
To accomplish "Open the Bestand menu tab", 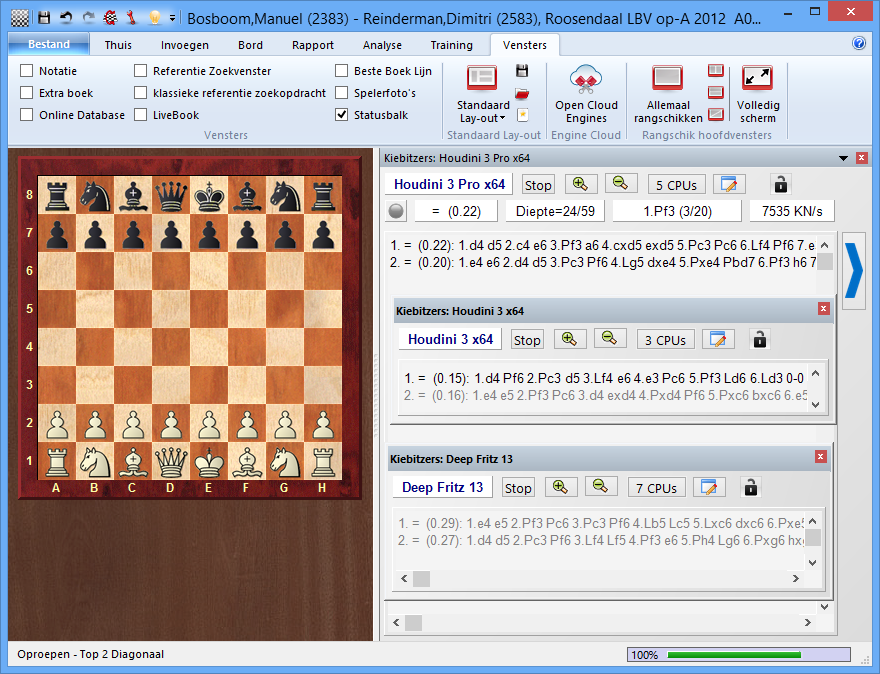I will [x=49, y=44].
